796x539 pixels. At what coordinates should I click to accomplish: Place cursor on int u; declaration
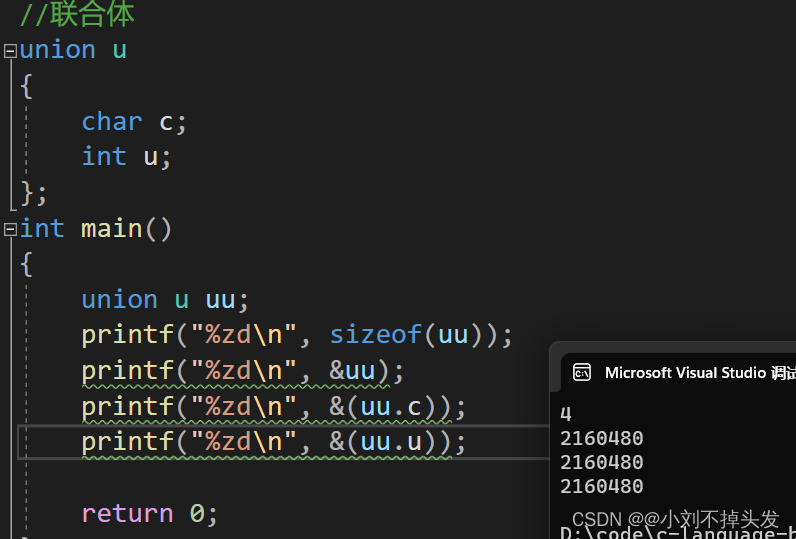tap(126, 157)
